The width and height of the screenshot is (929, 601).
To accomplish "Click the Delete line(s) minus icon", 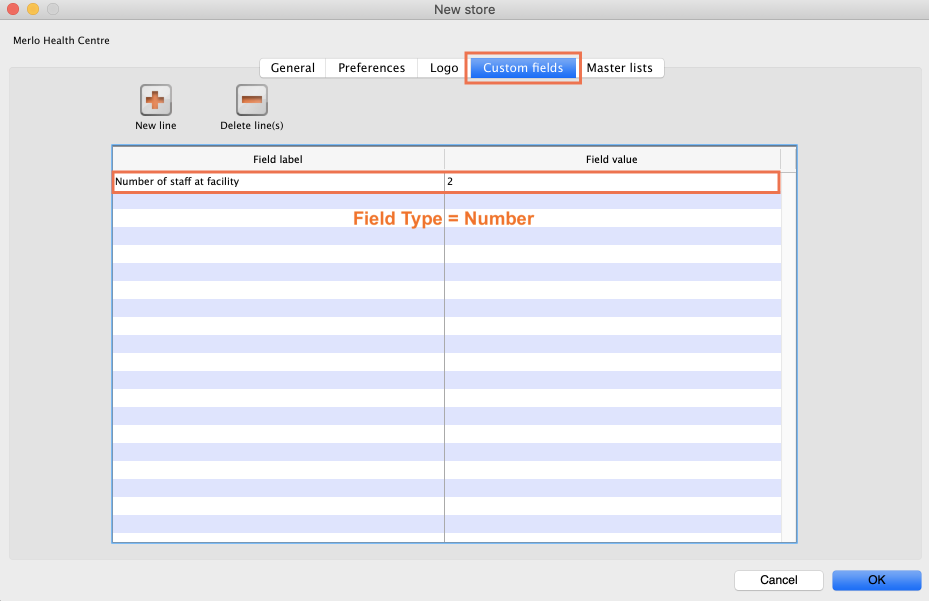I will tap(252, 100).
